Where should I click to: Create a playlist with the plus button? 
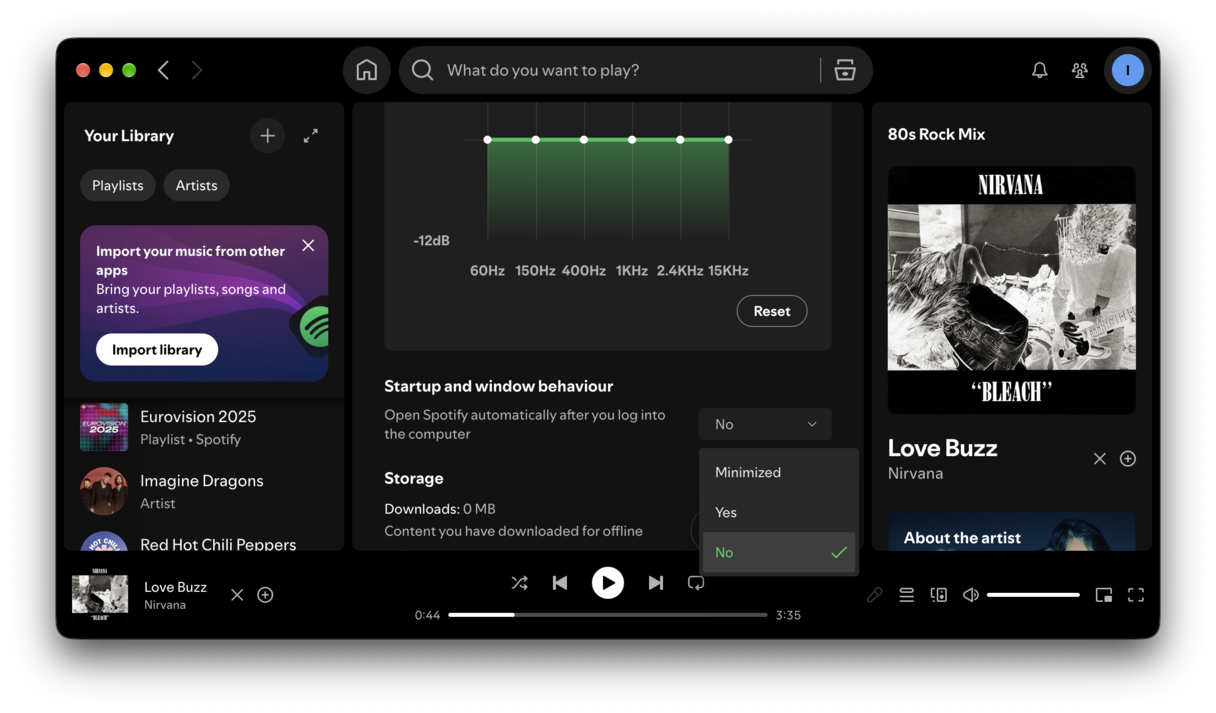267,135
